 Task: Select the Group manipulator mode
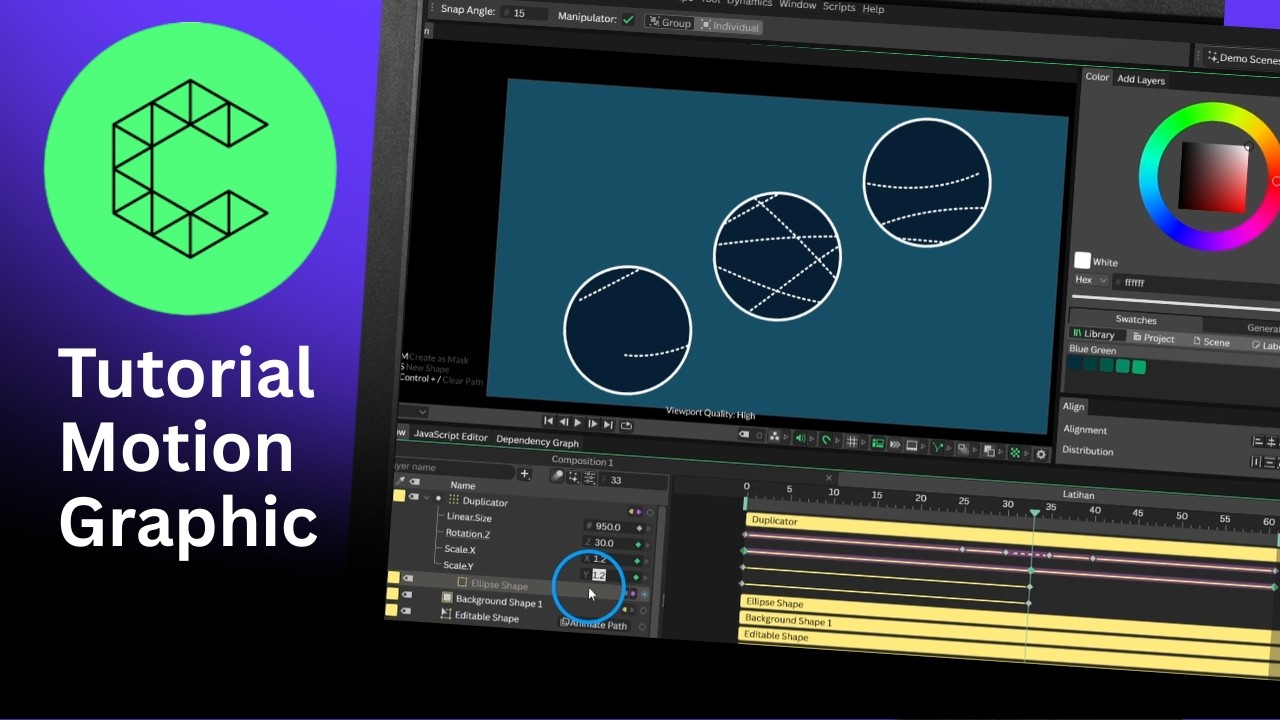pos(669,22)
